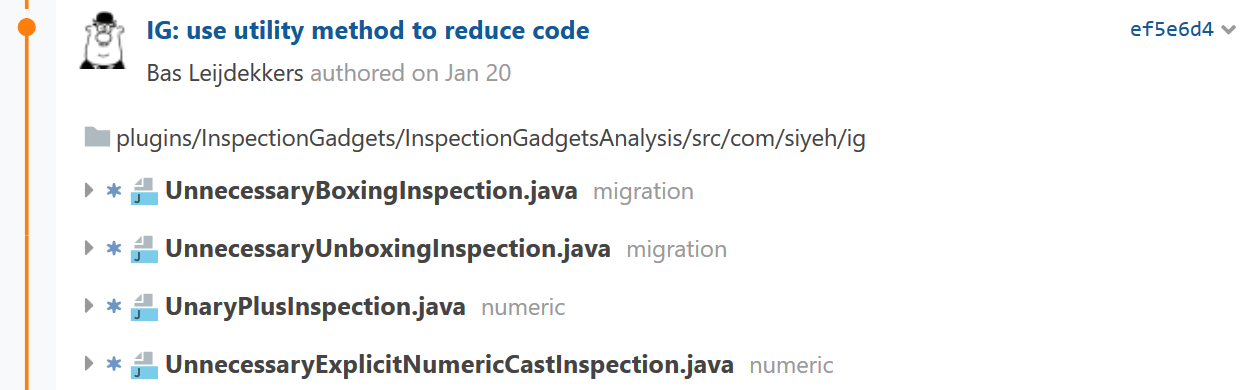Select the author name Bas Leijdekkers
Viewport: 1244px width, 390px height.
click(225, 75)
